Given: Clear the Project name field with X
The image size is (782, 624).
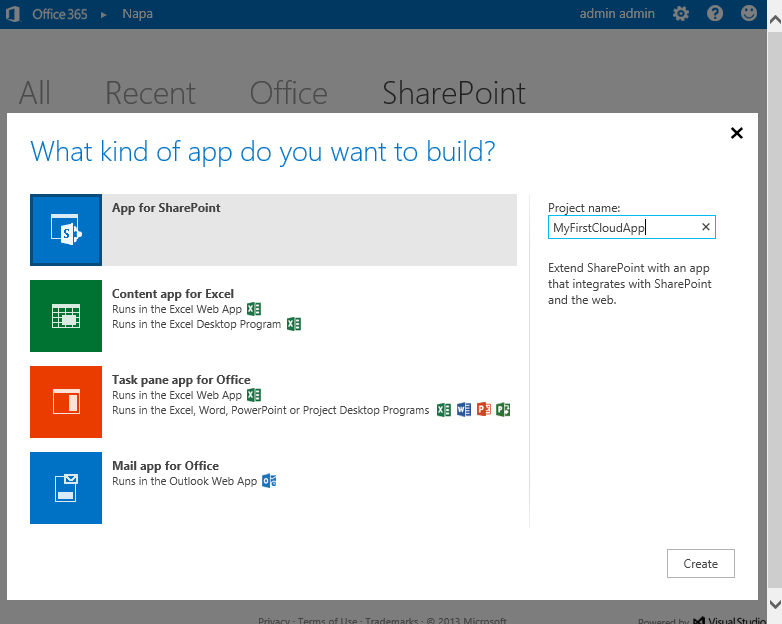Looking at the screenshot, I should pyautogui.click(x=705, y=227).
